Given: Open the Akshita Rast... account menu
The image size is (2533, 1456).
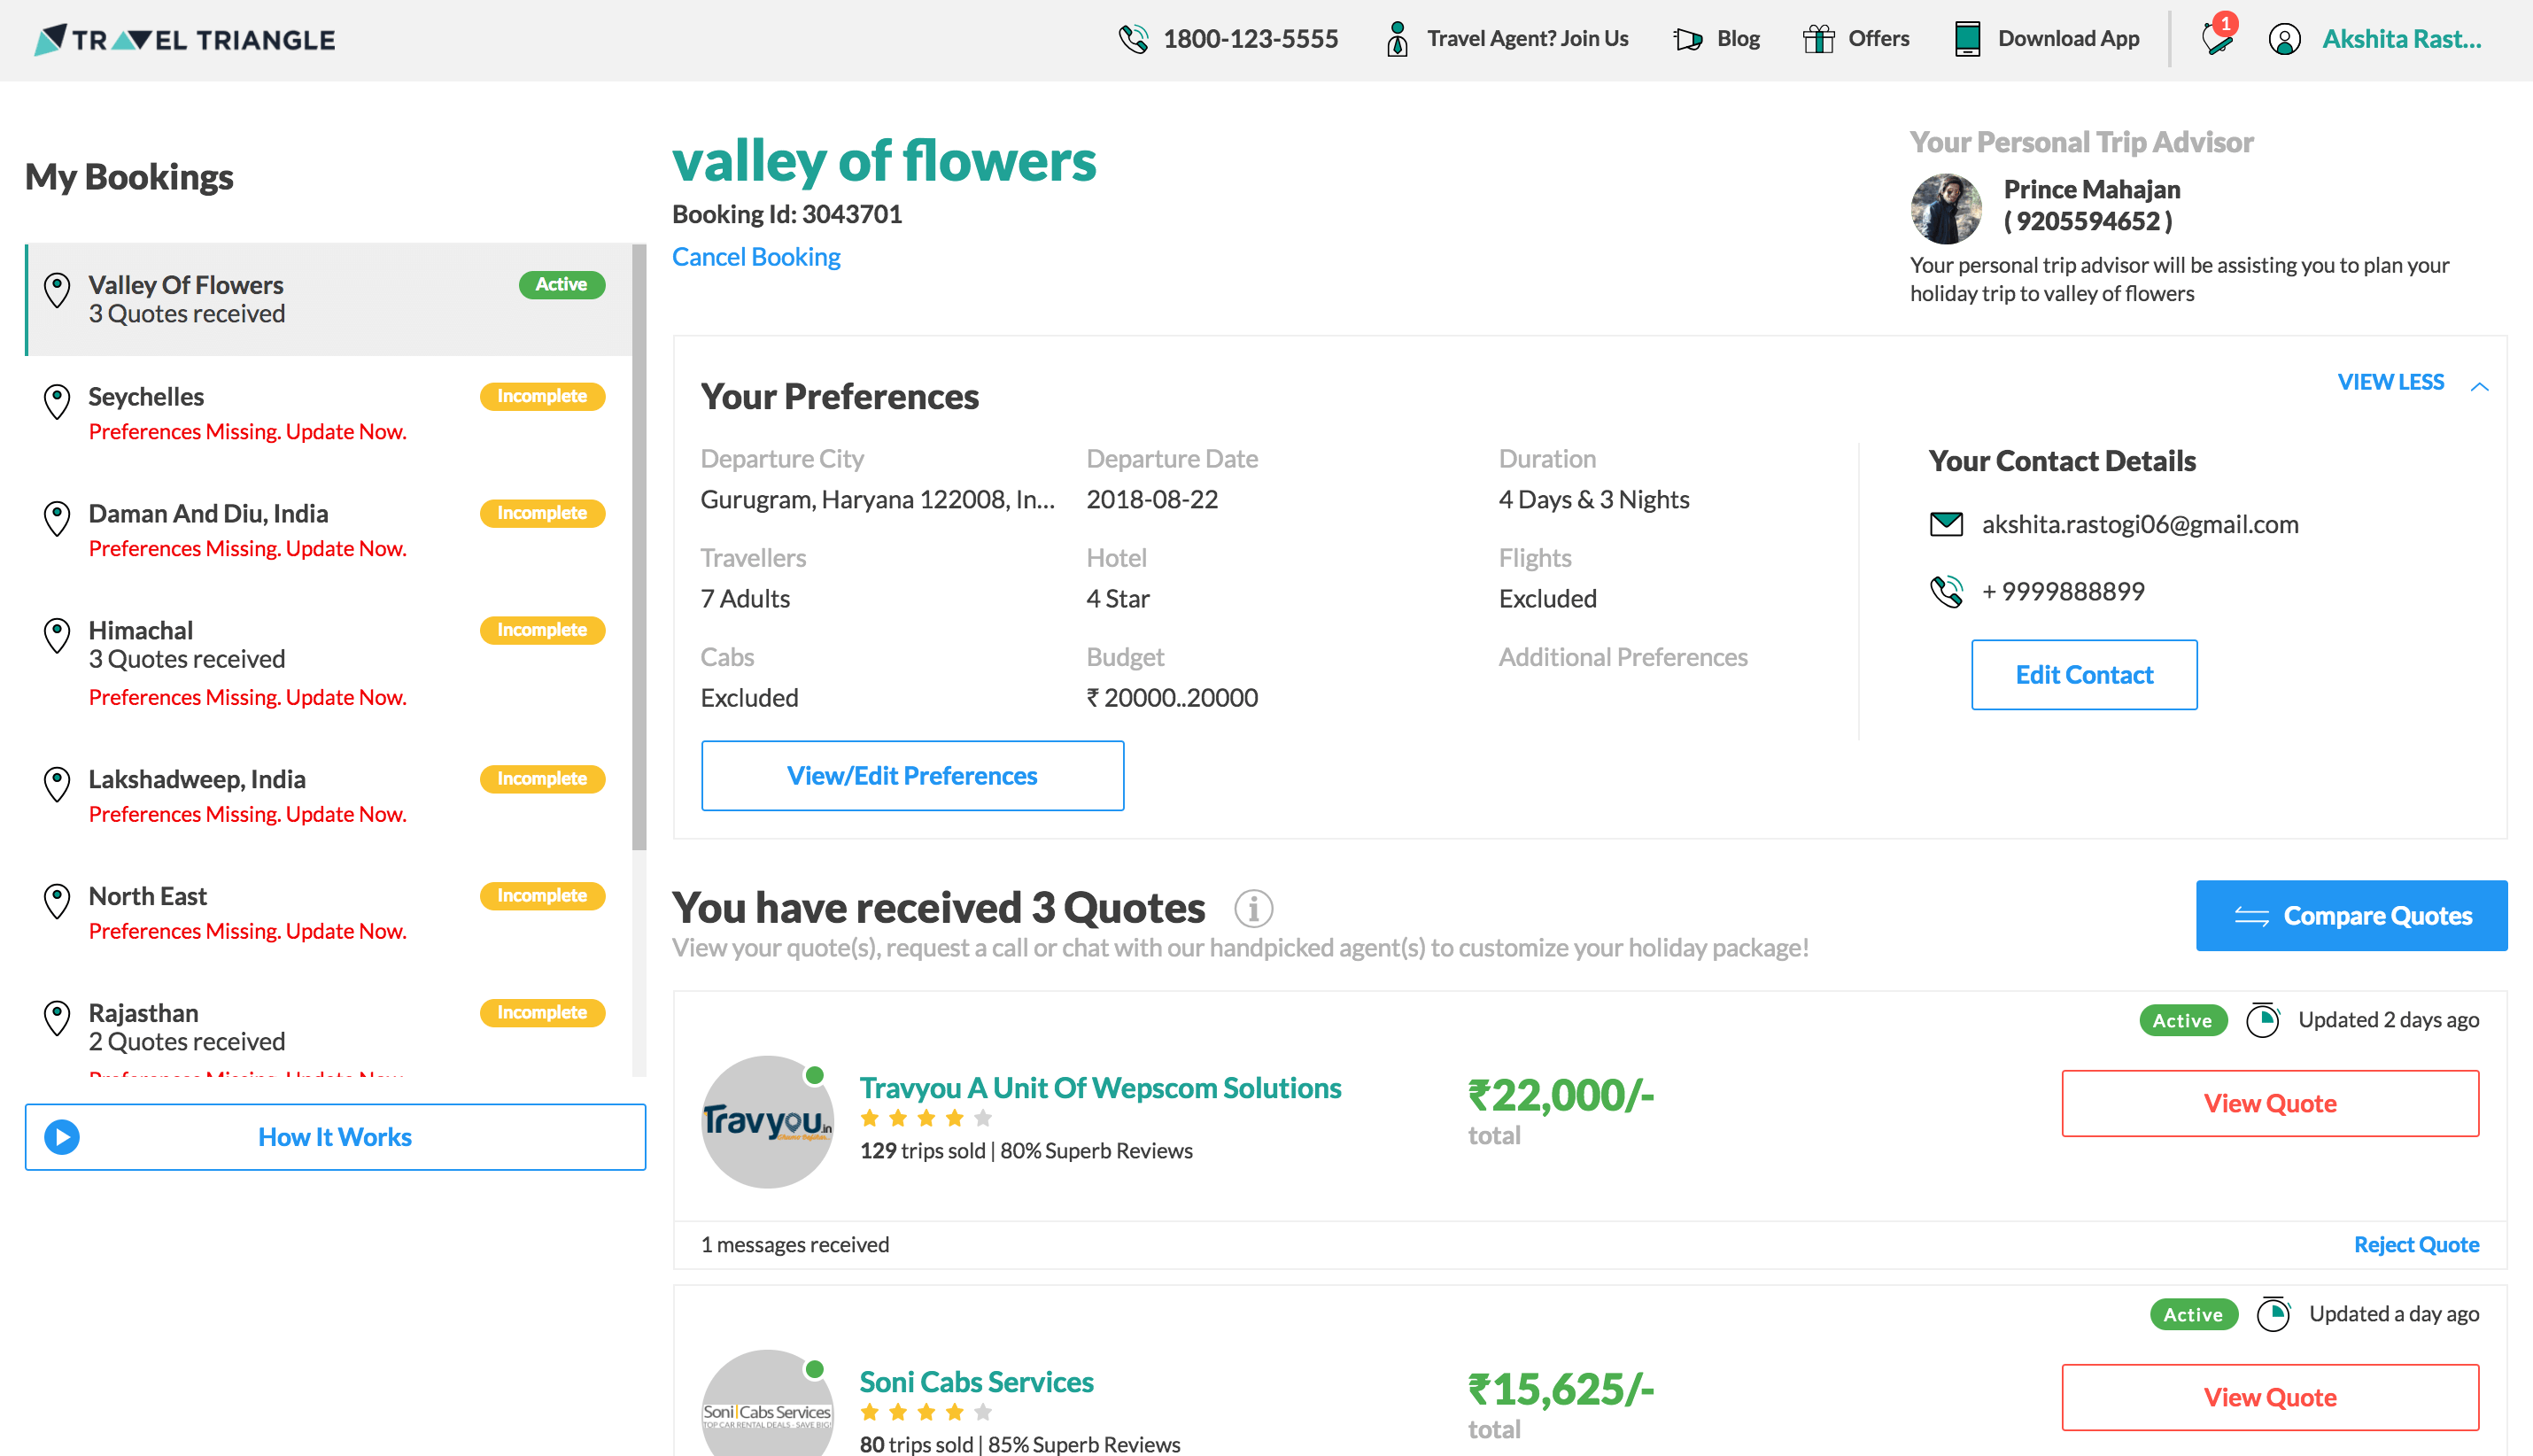Looking at the screenshot, I should coord(2401,39).
